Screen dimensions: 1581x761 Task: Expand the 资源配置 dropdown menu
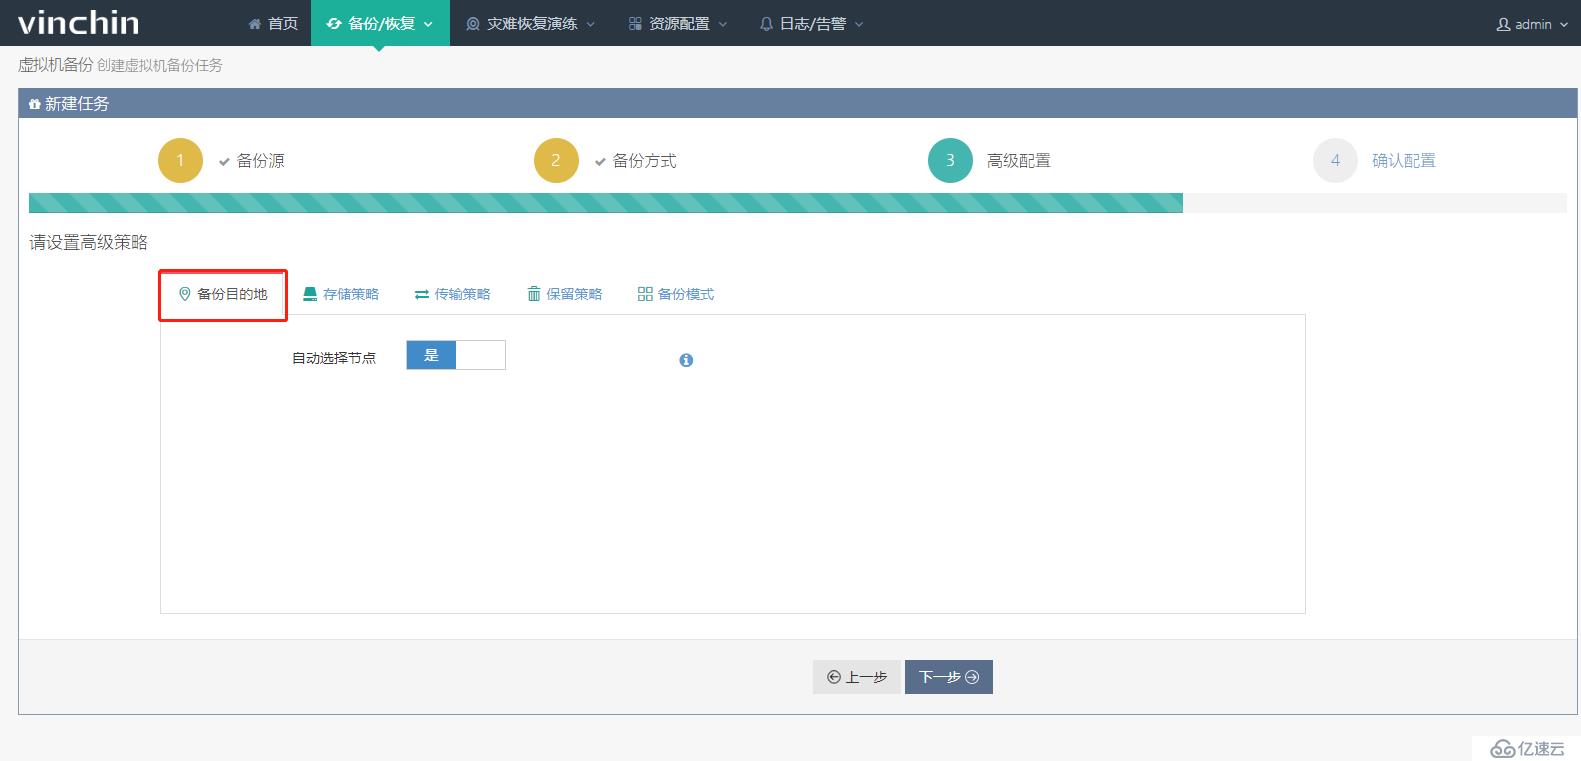[x=677, y=23]
